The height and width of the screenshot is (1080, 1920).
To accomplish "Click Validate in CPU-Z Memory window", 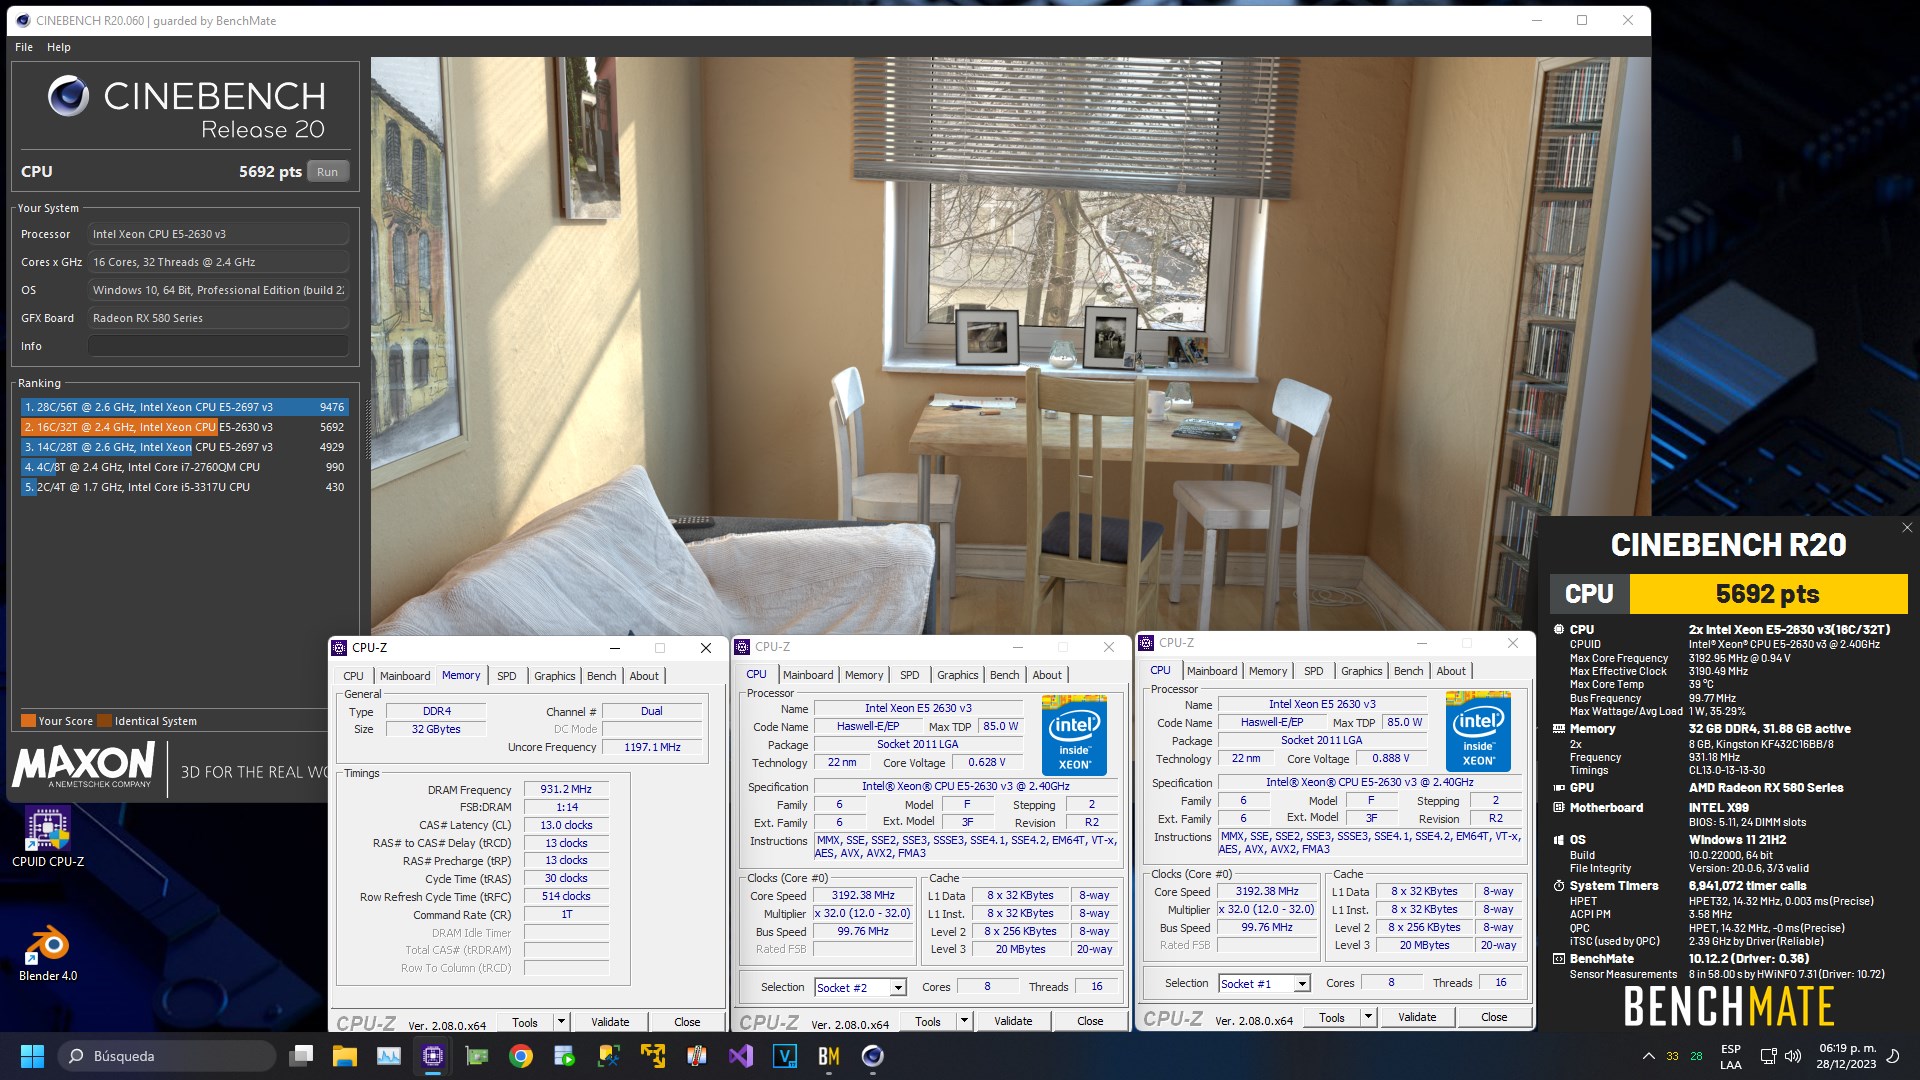I will (x=610, y=1022).
